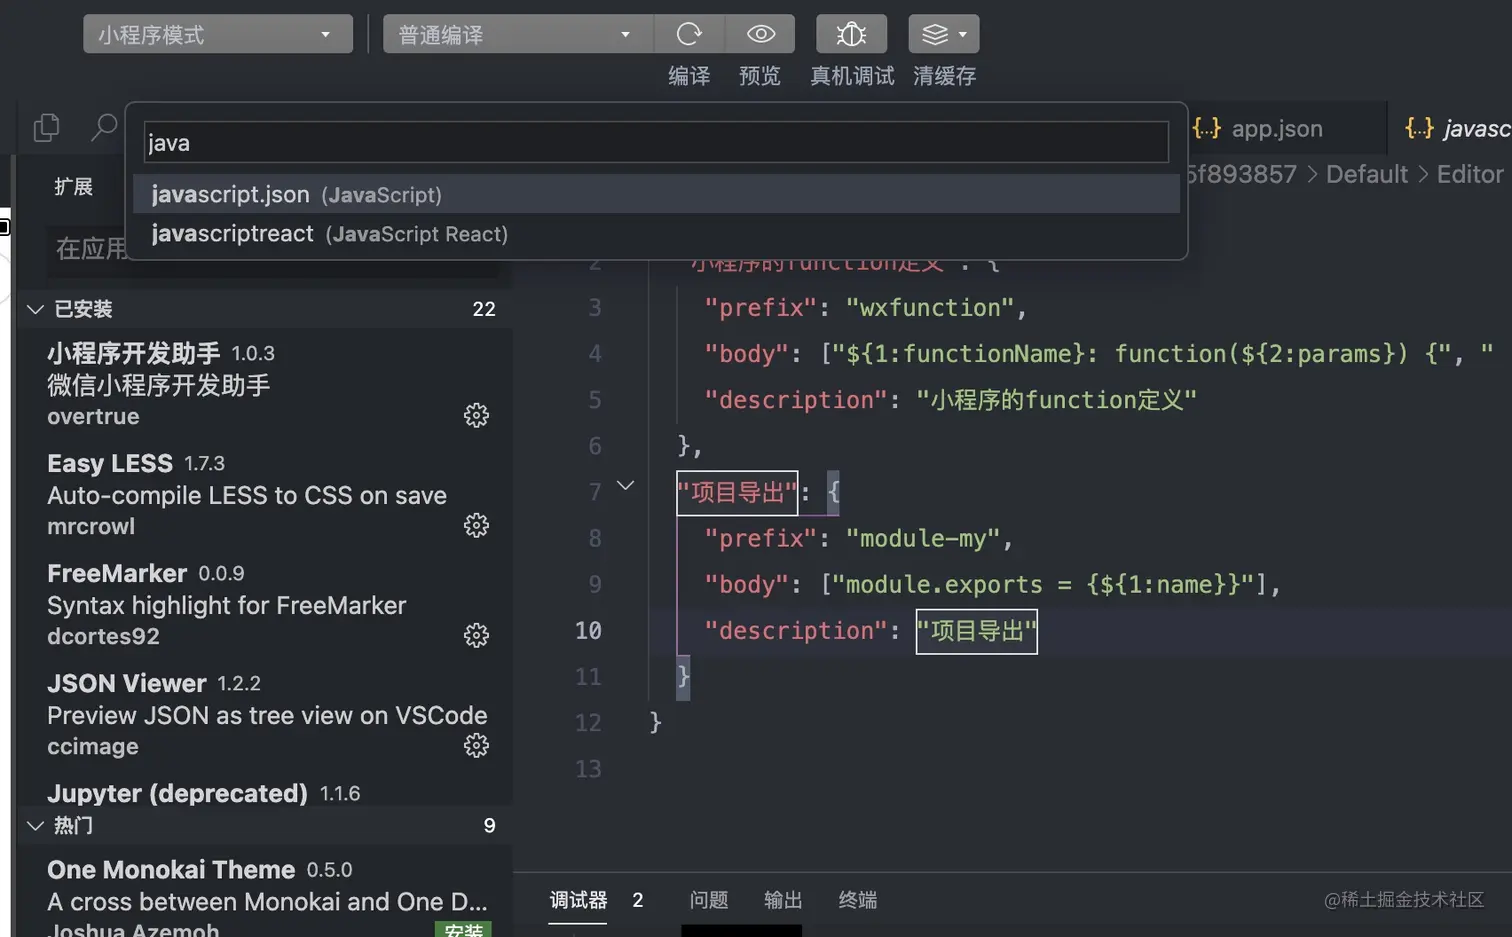Image resolution: width=1512 pixels, height=937 pixels.
Task: Click the preview eye icon
Action: click(x=760, y=34)
